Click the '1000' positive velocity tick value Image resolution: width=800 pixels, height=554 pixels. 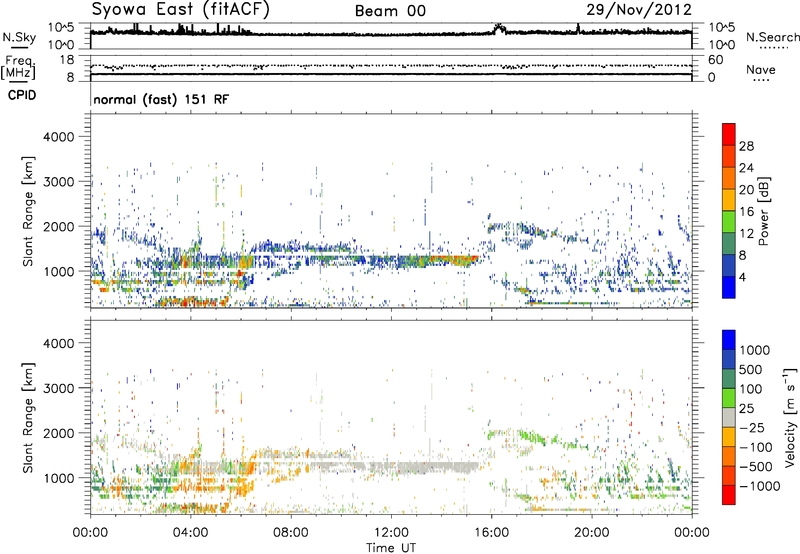[754, 350]
